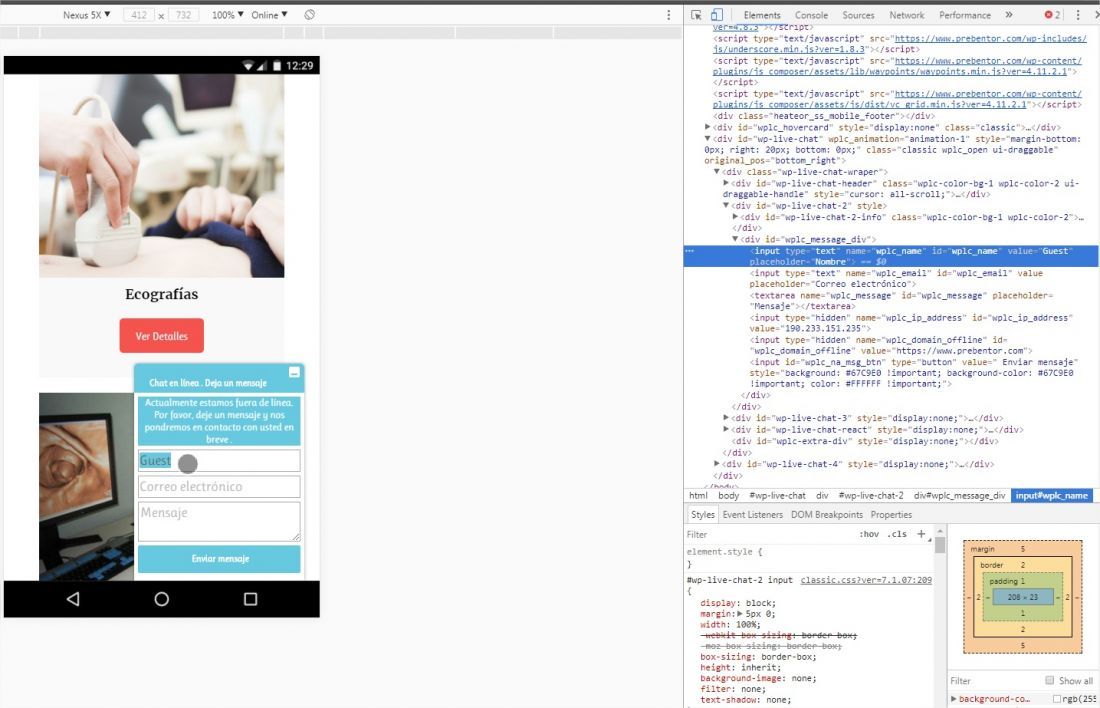
Task: Expand the margin shorthand property triangle
Action: click(x=739, y=613)
